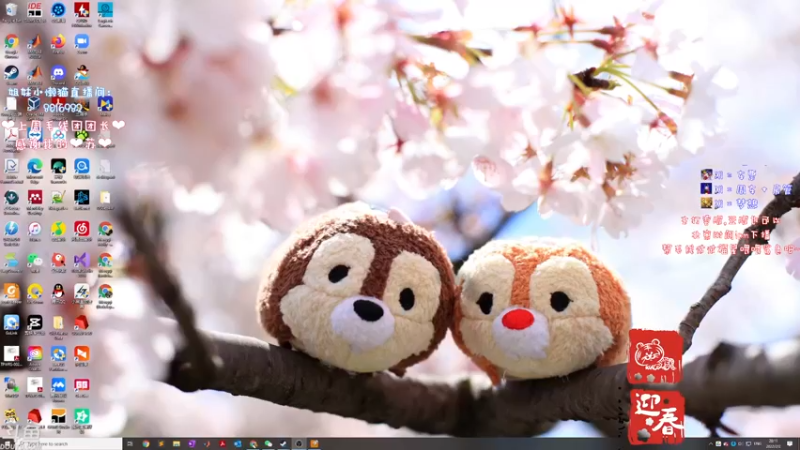800x450 pixels.
Task: Open the QQ penguin shortcut
Action: pos(58,291)
